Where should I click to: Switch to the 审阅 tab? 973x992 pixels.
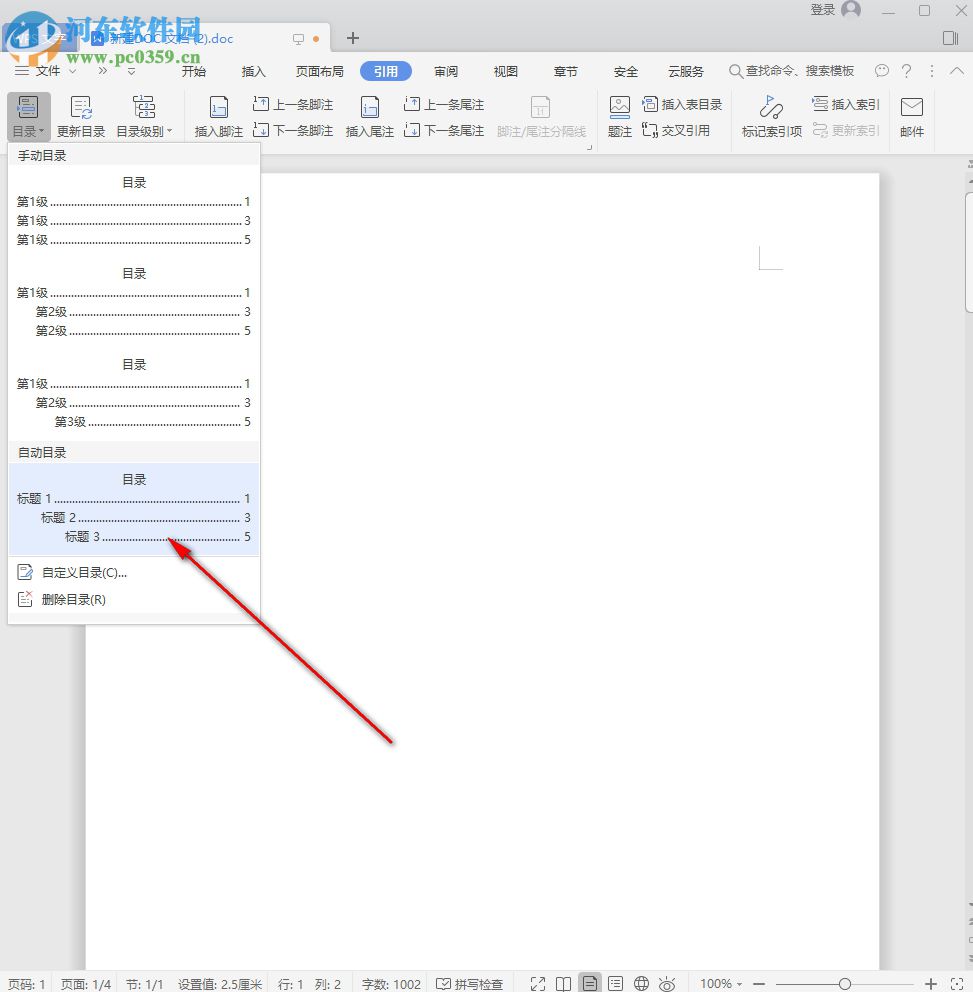445,71
